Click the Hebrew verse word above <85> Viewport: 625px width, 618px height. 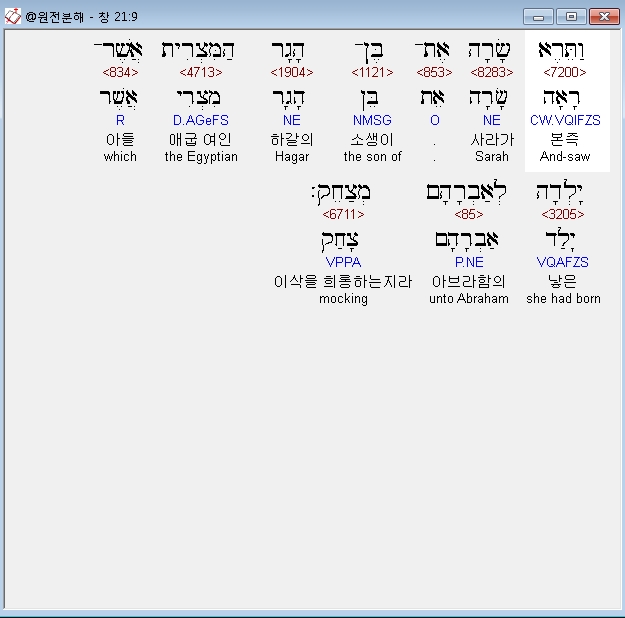(466, 192)
